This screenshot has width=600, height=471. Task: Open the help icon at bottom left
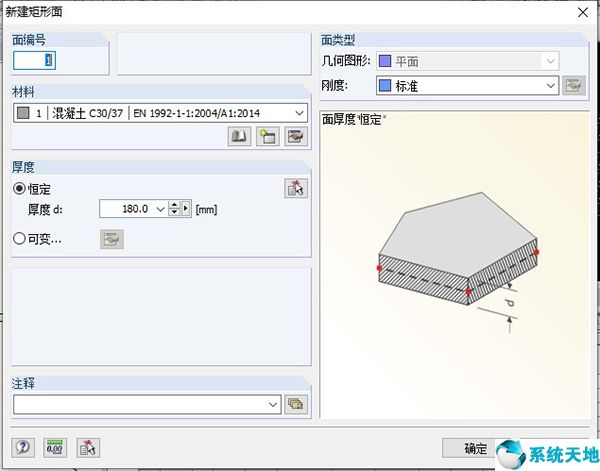[23, 447]
